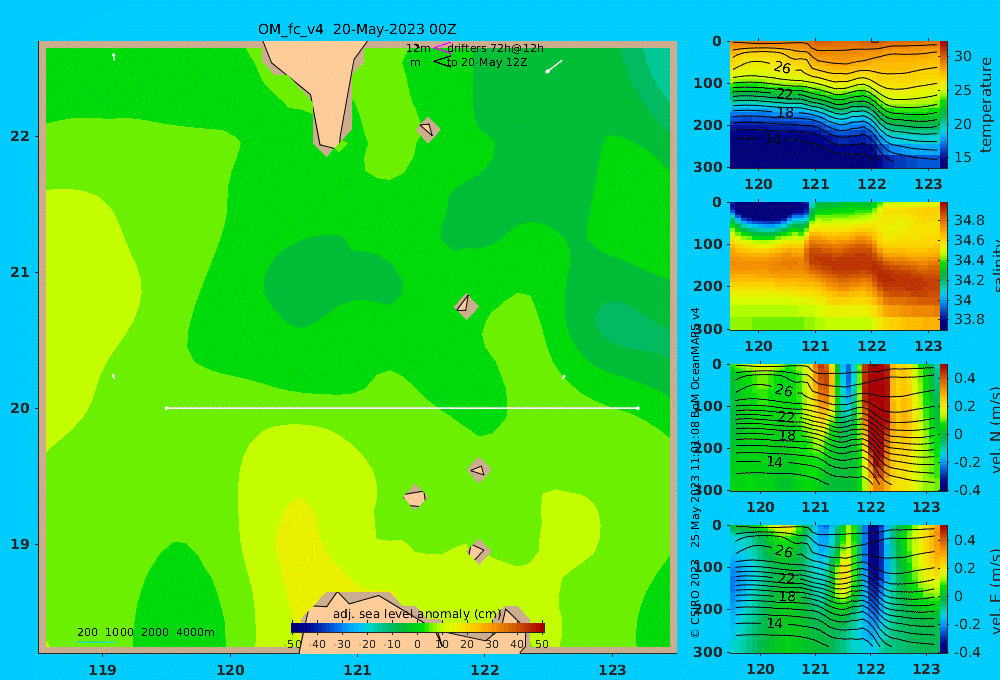Click the sea level anomaly colorbar
Viewport: 1000px width, 680px height.
[418, 628]
